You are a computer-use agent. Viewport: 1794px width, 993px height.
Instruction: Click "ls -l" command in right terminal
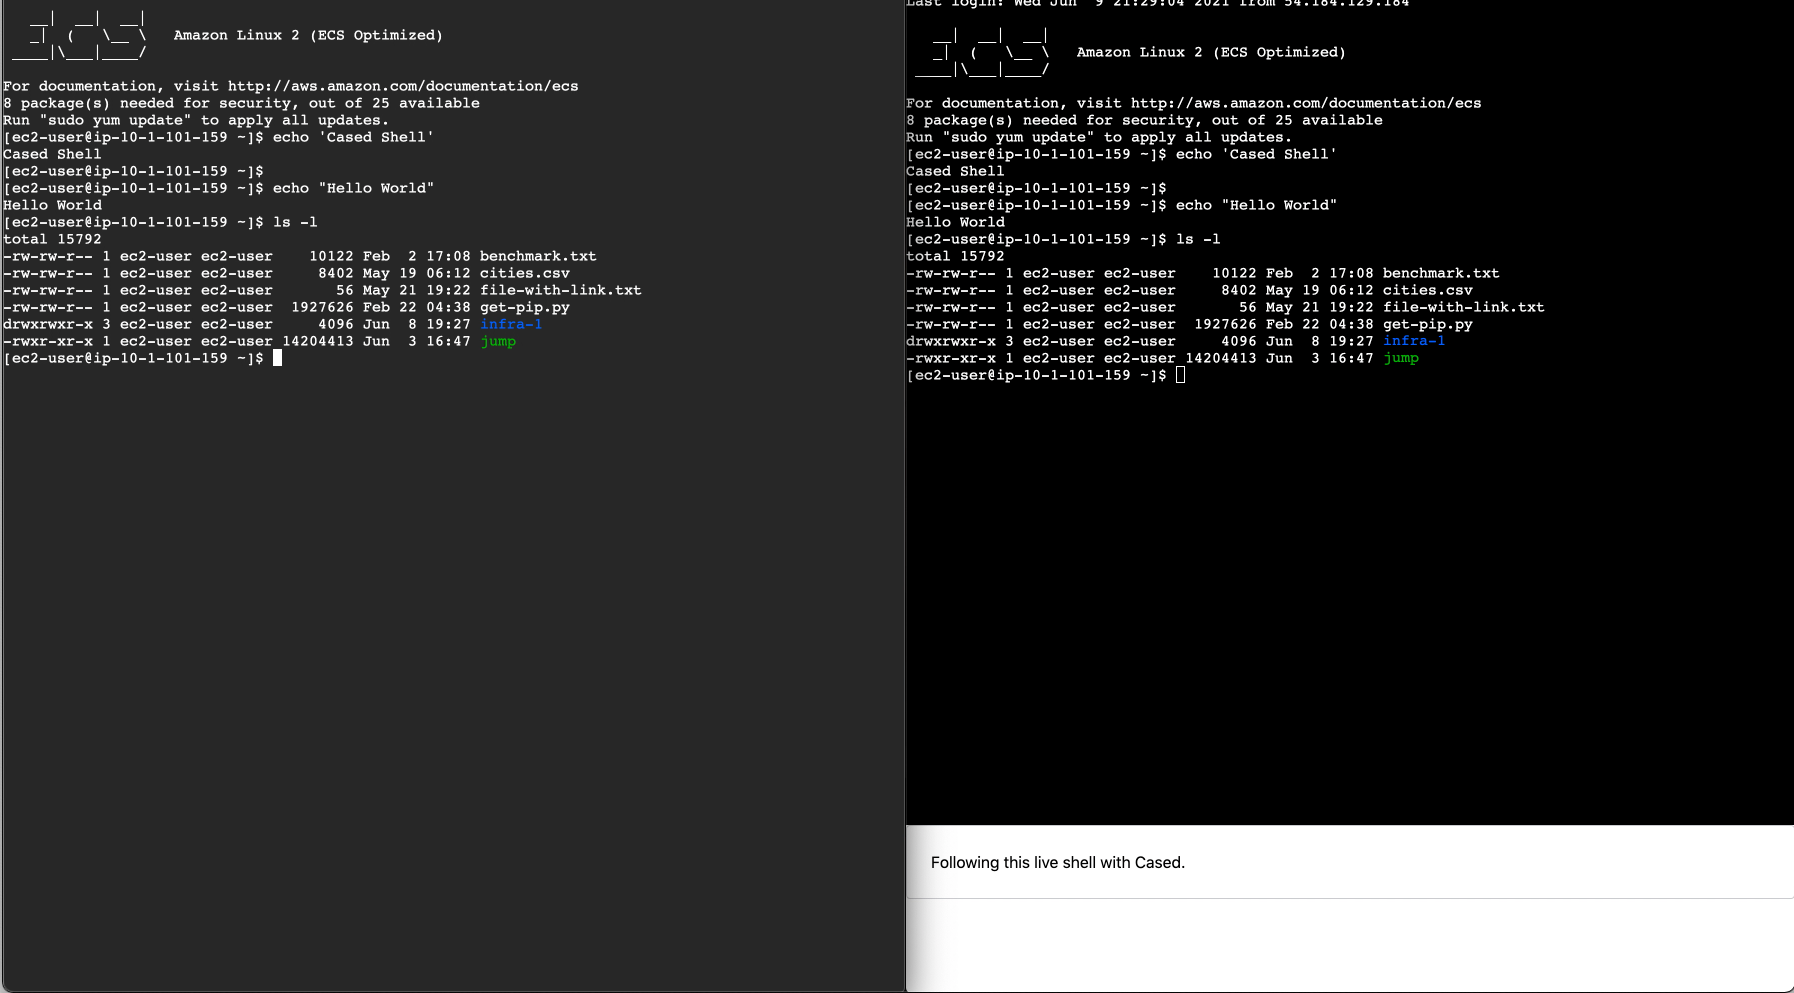(x=1198, y=239)
